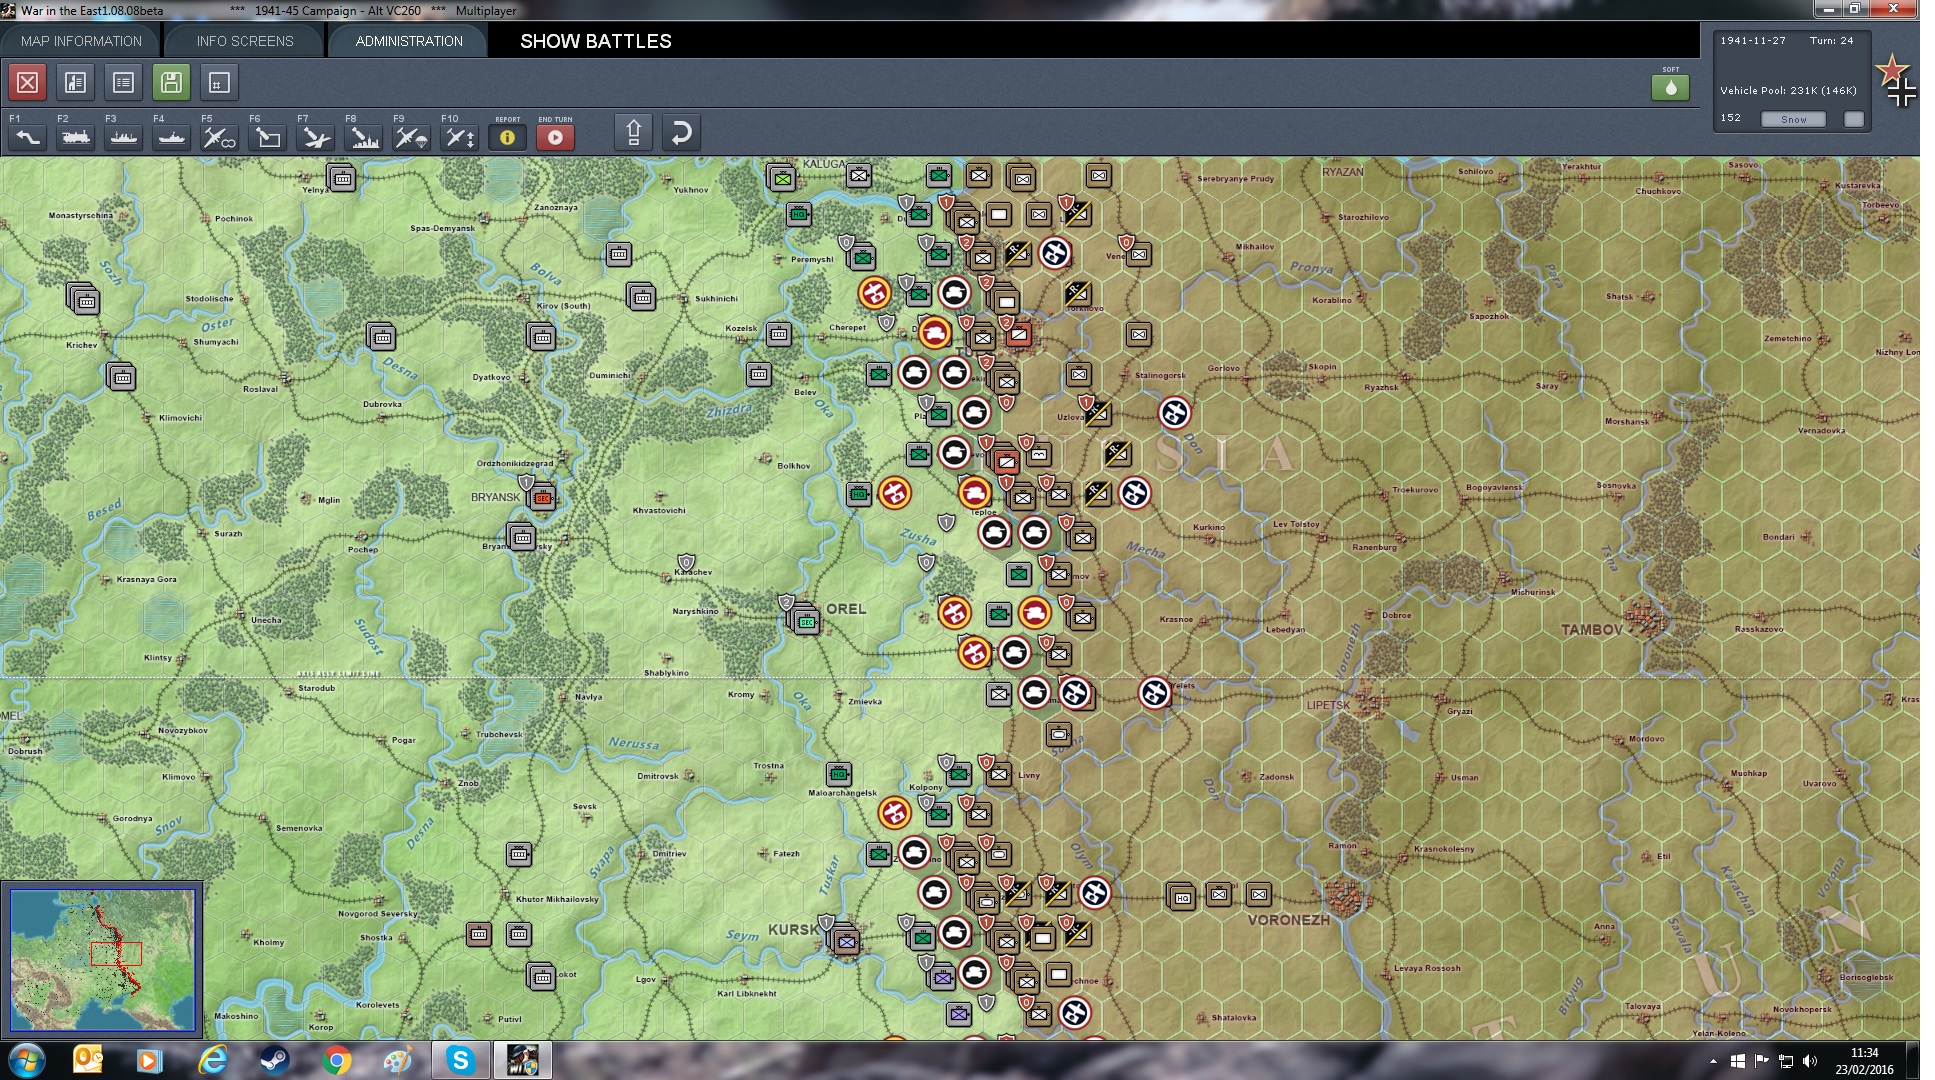Click the small blank button beside Snow

[1854, 119]
